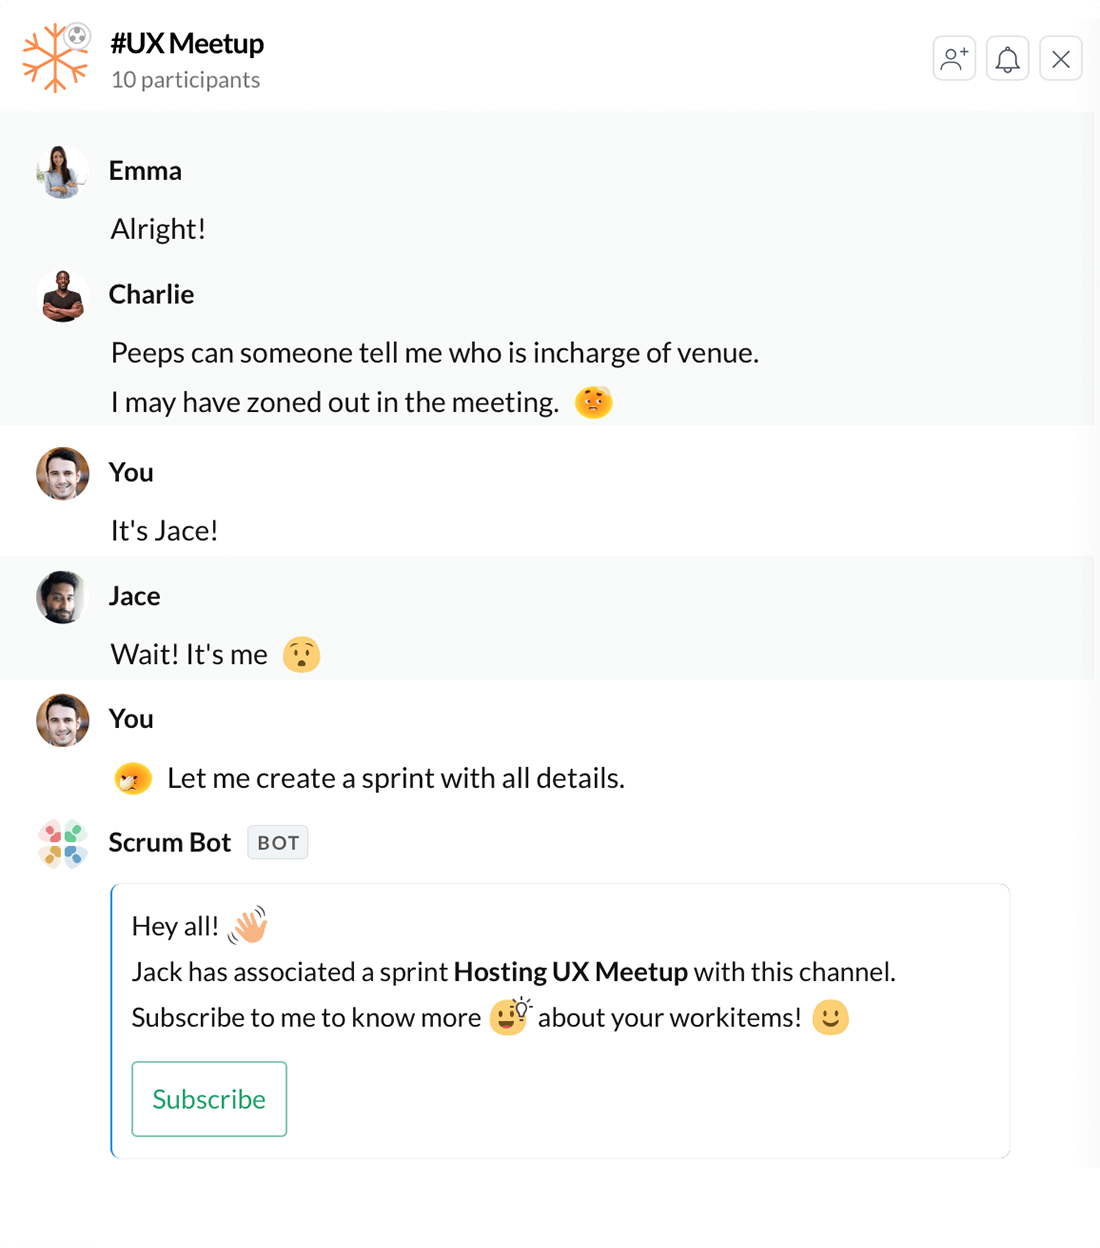Click the flushed emoji in Charlie's message
The height and width of the screenshot is (1248, 1100).
pyautogui.click(x=593, y=402)
